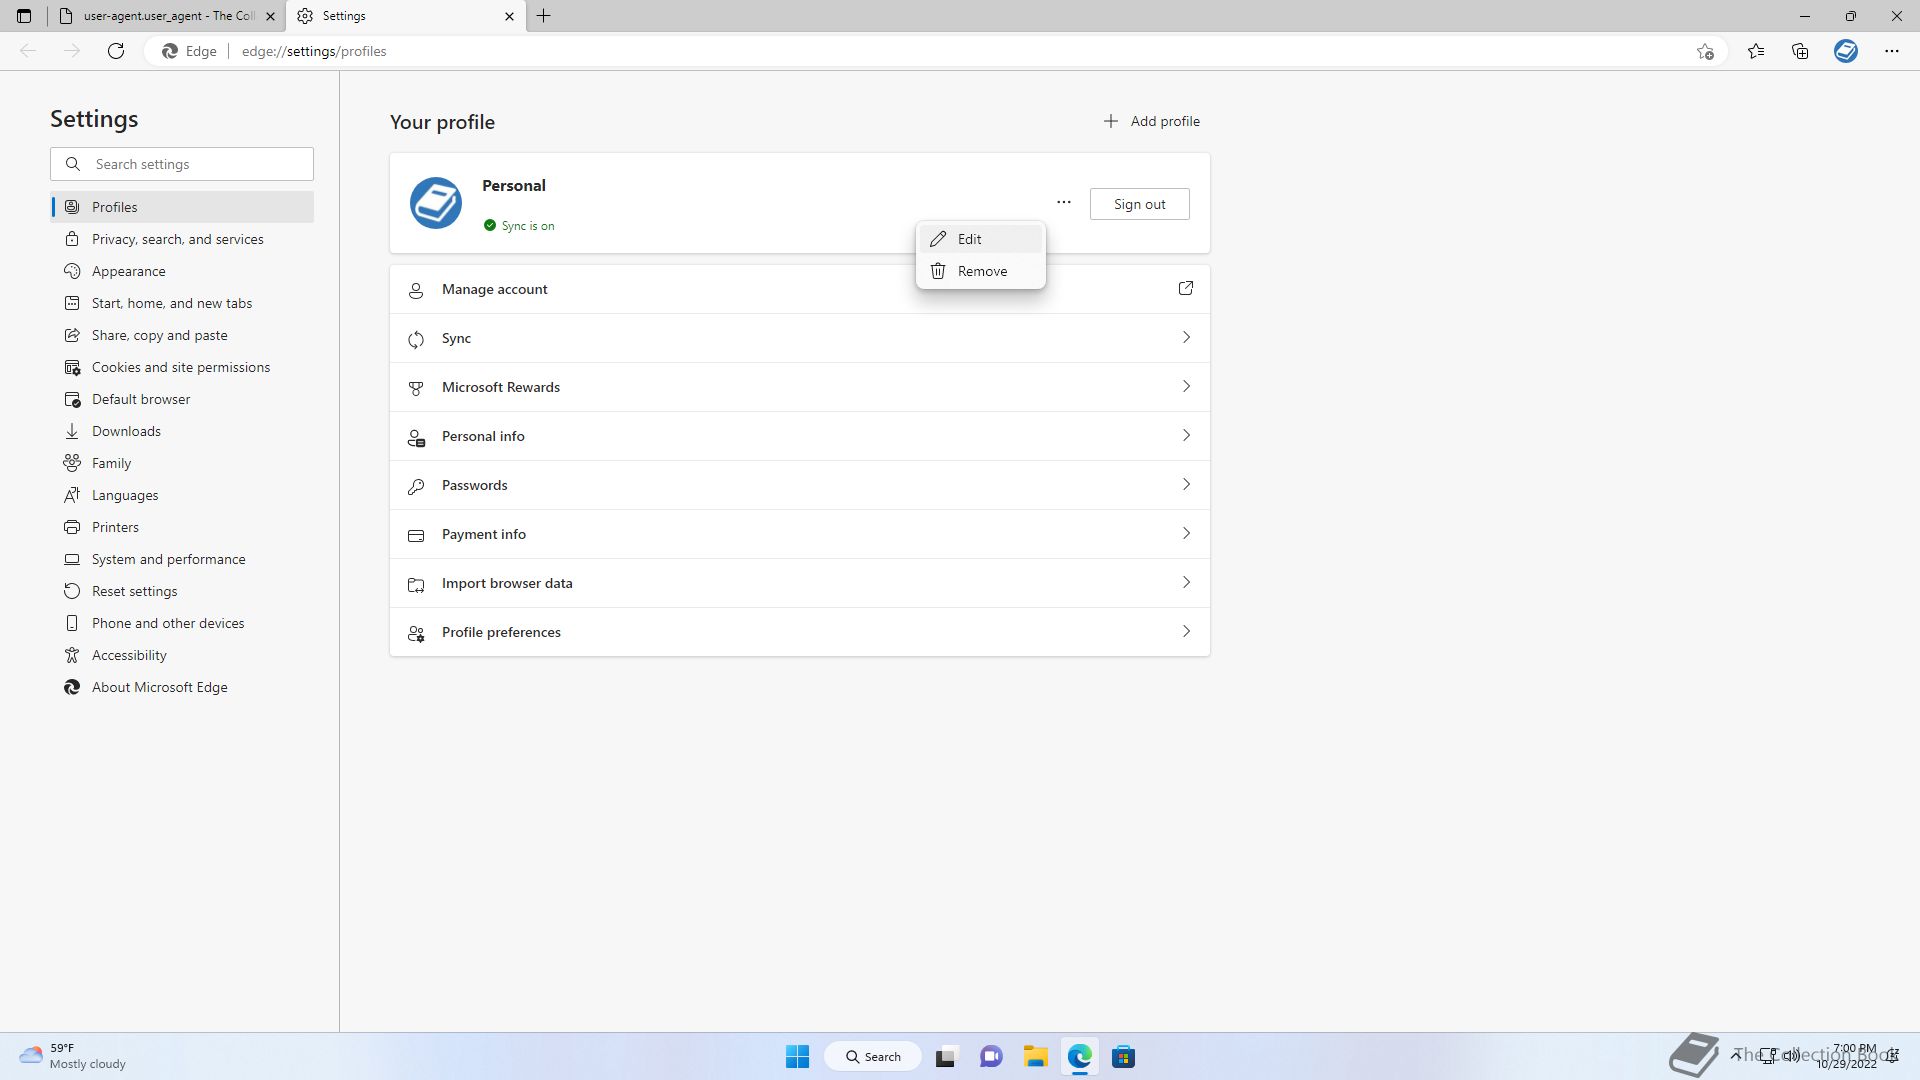Switch to the Settings tab
1920x1080 pixels.
[405, 16]
